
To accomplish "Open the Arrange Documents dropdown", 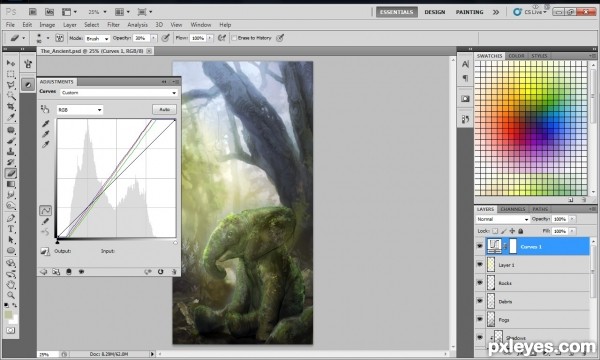I will (122, 12).
